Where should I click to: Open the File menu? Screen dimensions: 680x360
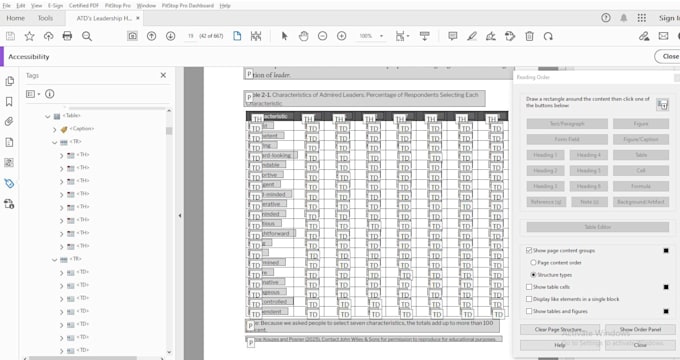7,6
